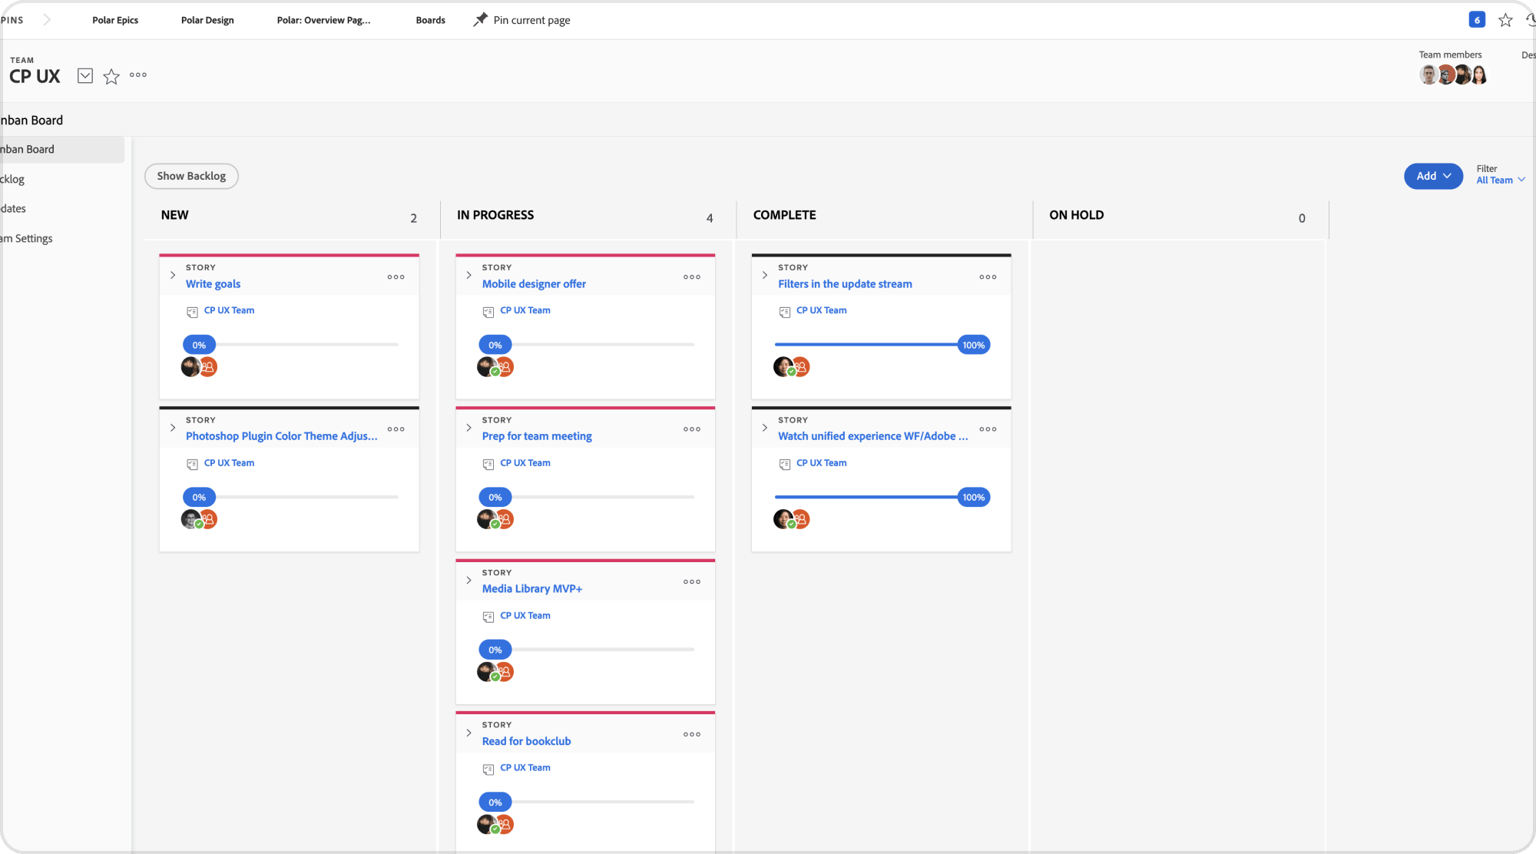Image resolution: width=1536 pixels, height=854 pixels.
Task: Select Team Settings in the left sidebar
Action: (27, 239)
